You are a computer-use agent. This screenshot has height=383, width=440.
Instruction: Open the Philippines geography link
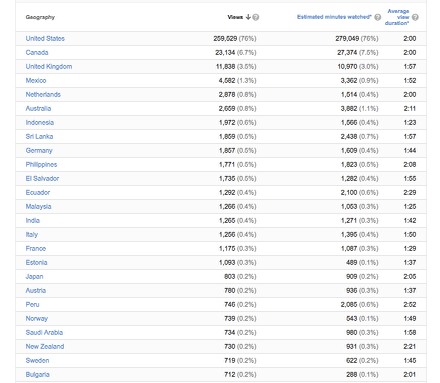(41, 164)
